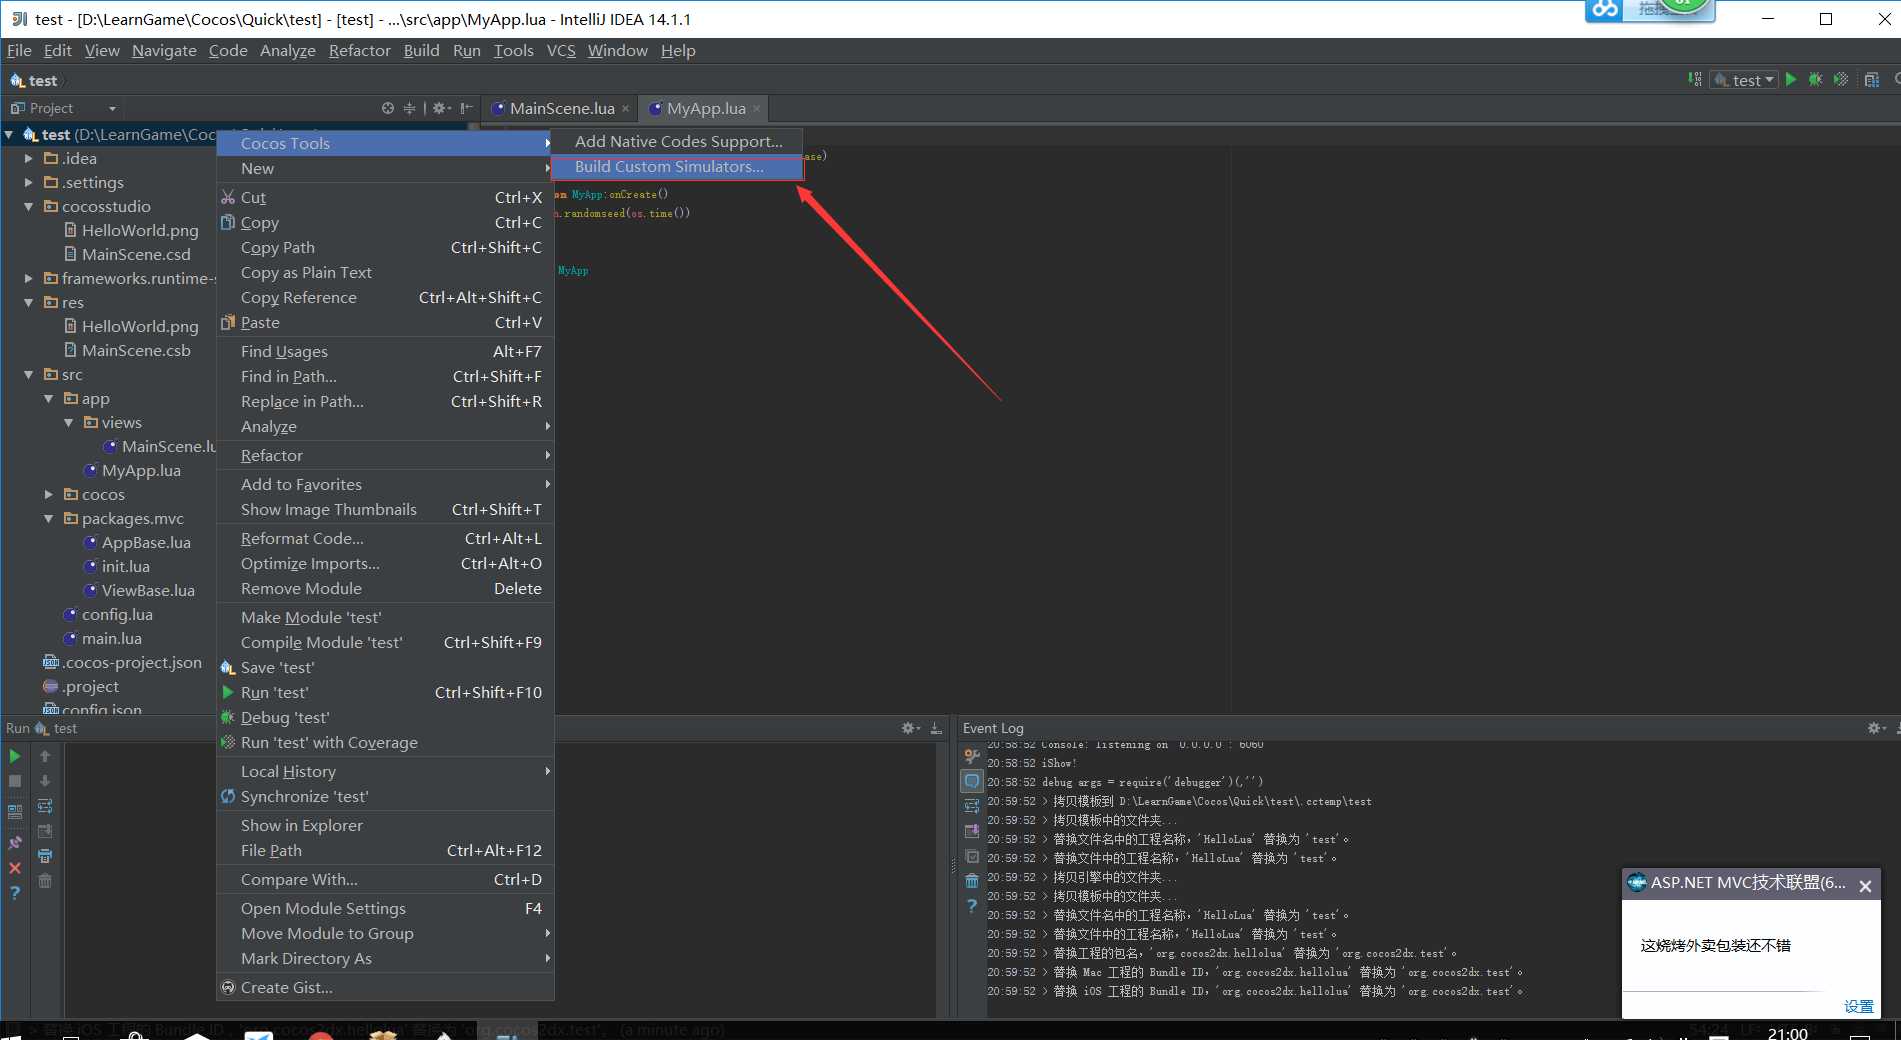This screenshot has height=1040, width=1901.
Task: Toggle soft-wraps in Event Log
Action: pos(972,806)
